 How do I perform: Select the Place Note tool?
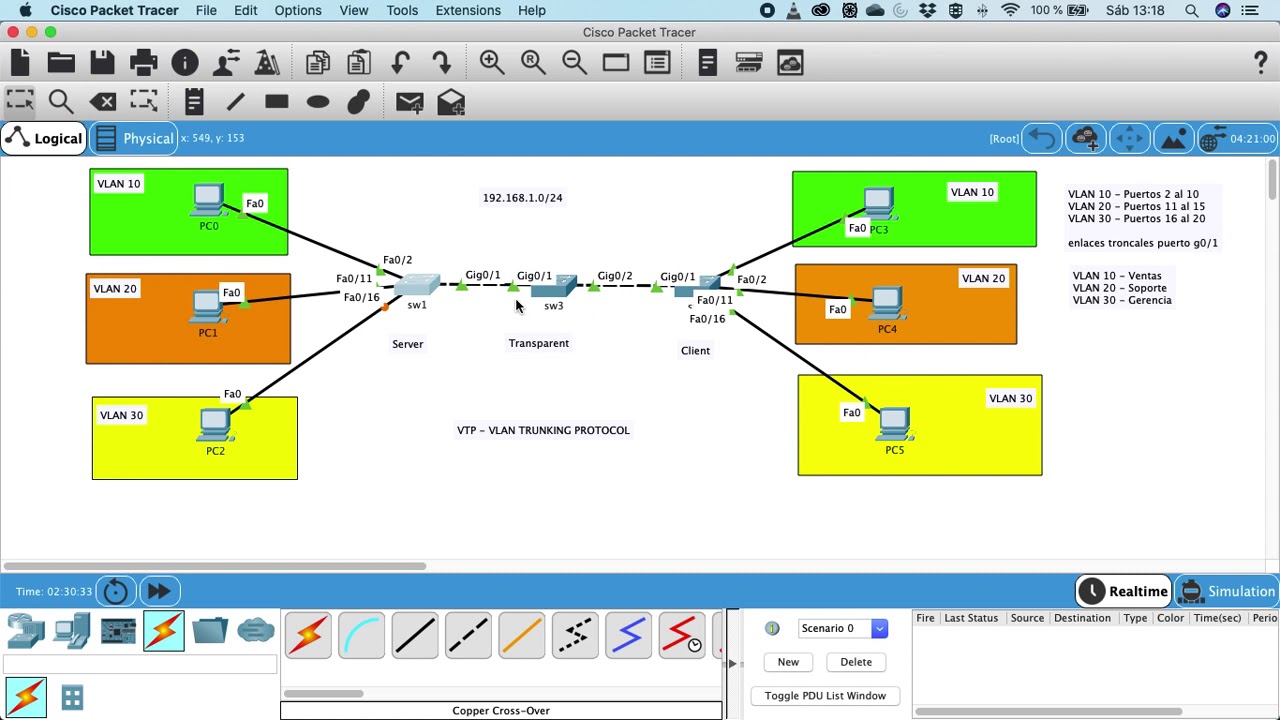coord(194,102)
